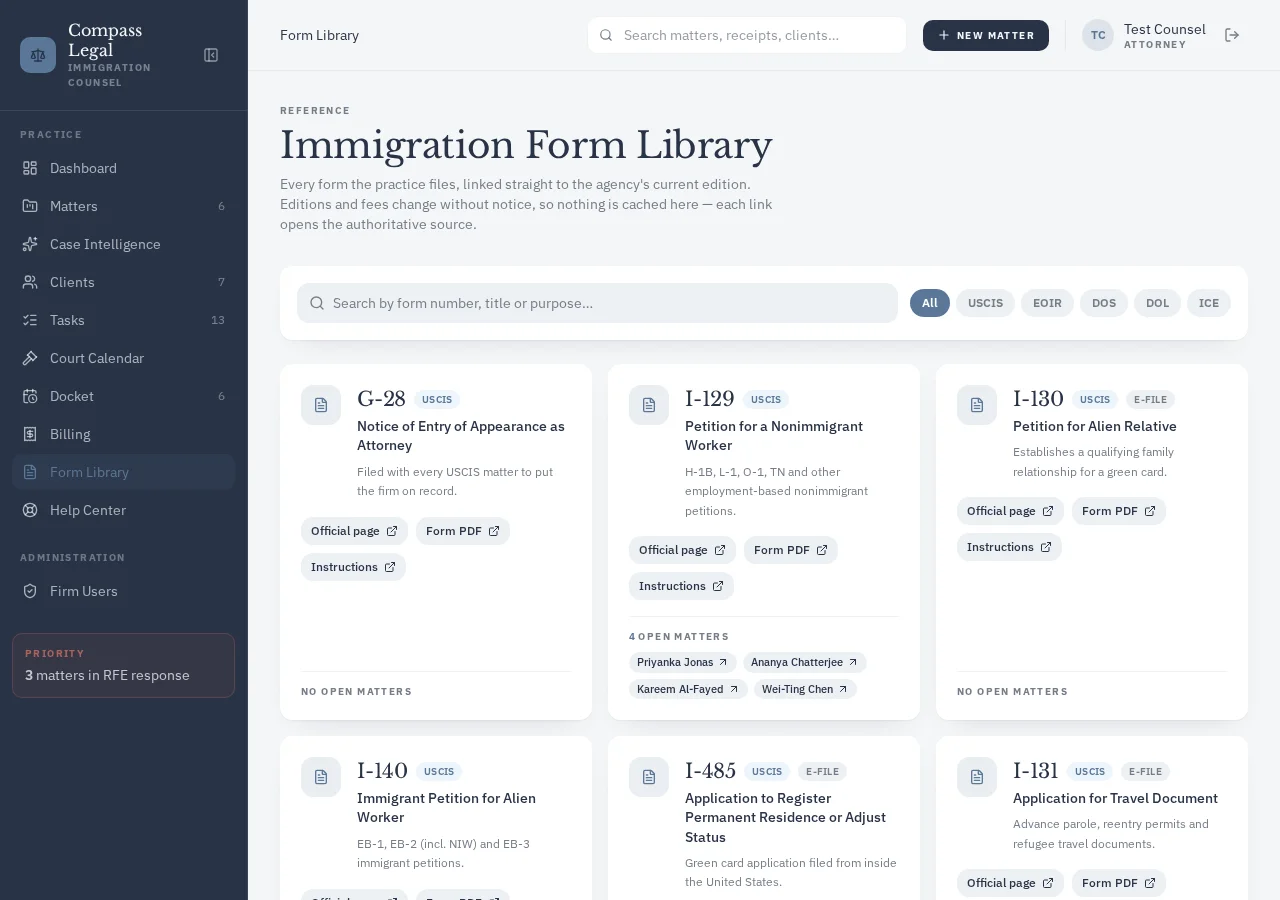
Task: Click the Dashboard grid icon
Action: tap(30, 168)
